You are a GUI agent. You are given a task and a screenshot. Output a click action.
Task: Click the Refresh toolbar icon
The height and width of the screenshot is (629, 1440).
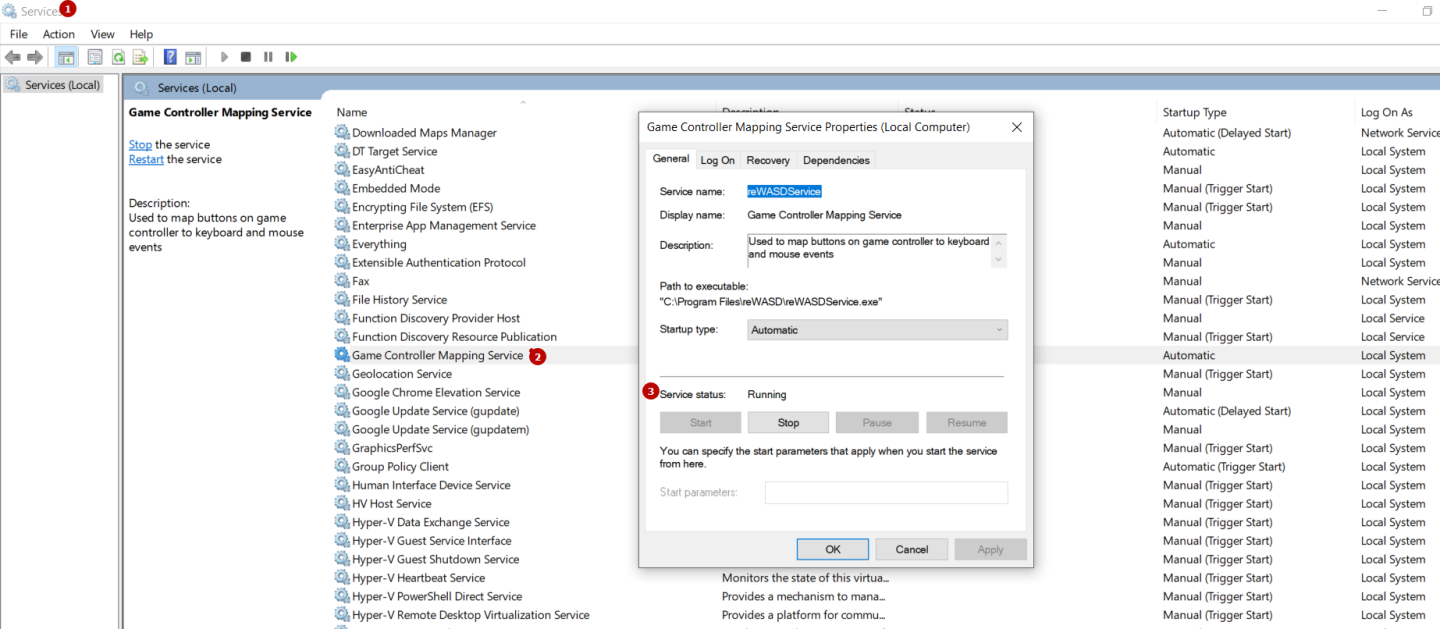[x=118, y=57]
